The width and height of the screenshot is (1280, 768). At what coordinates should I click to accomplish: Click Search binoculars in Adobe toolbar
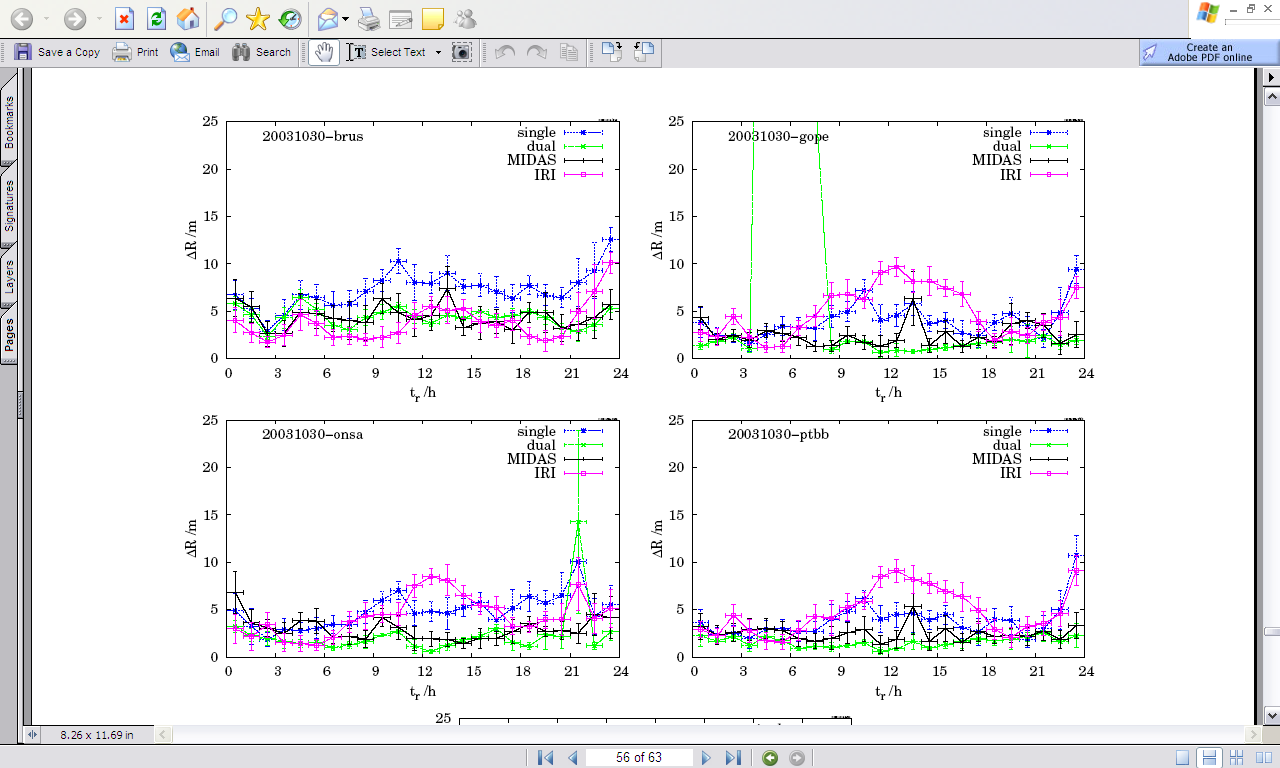[261, 52]
